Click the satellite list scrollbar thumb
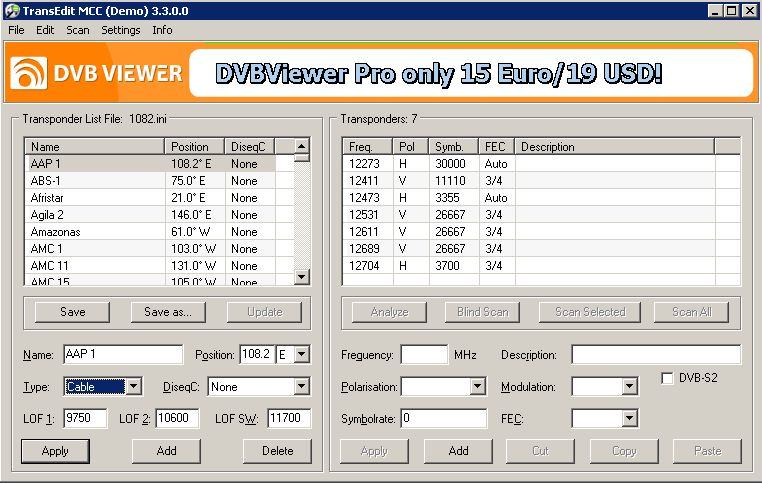762x483 pixels. 302,157
